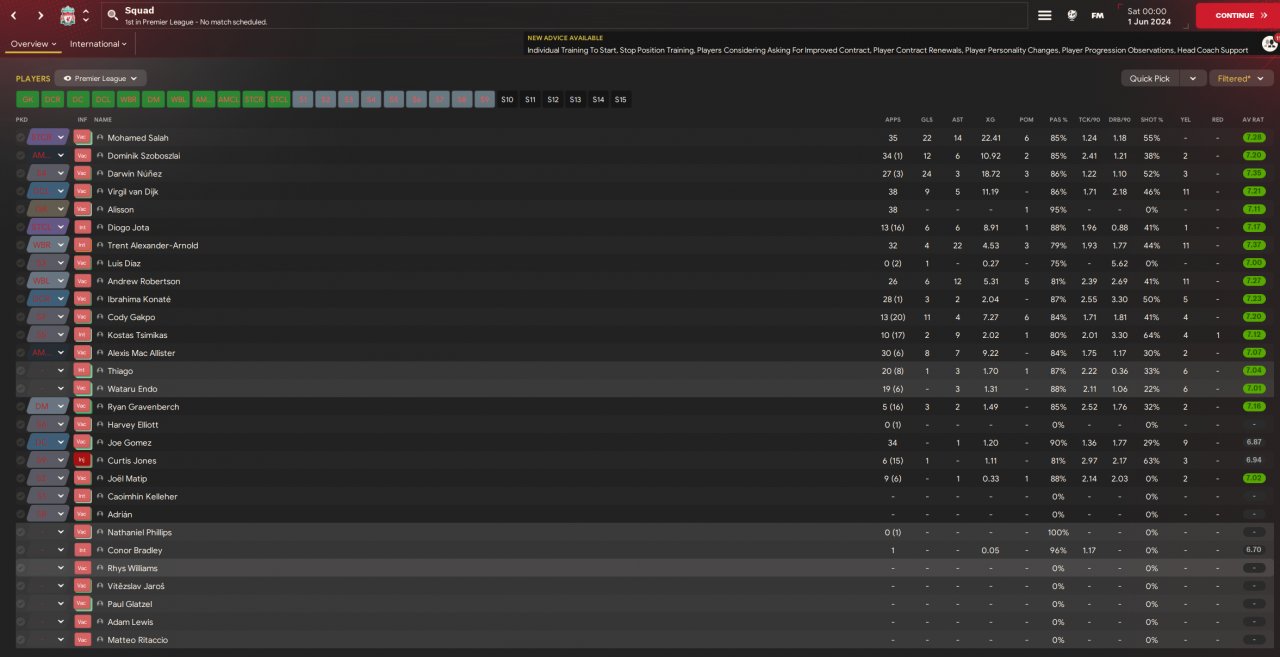
Task: Open position dropdown for Joe Gomez
Action: click(x=61, y=442)
